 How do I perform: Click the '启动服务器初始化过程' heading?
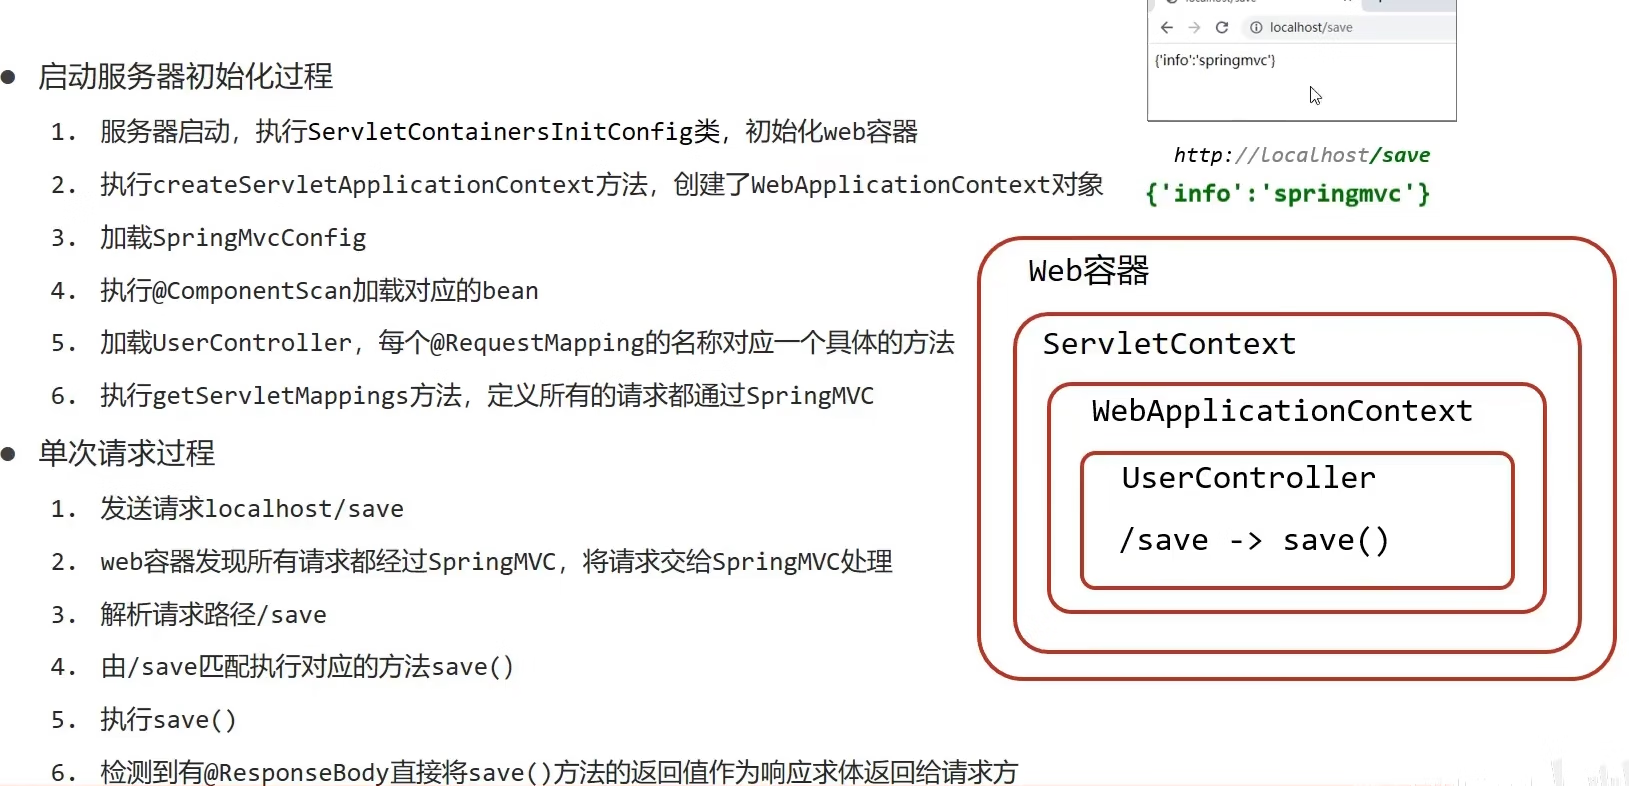point(185,76)
